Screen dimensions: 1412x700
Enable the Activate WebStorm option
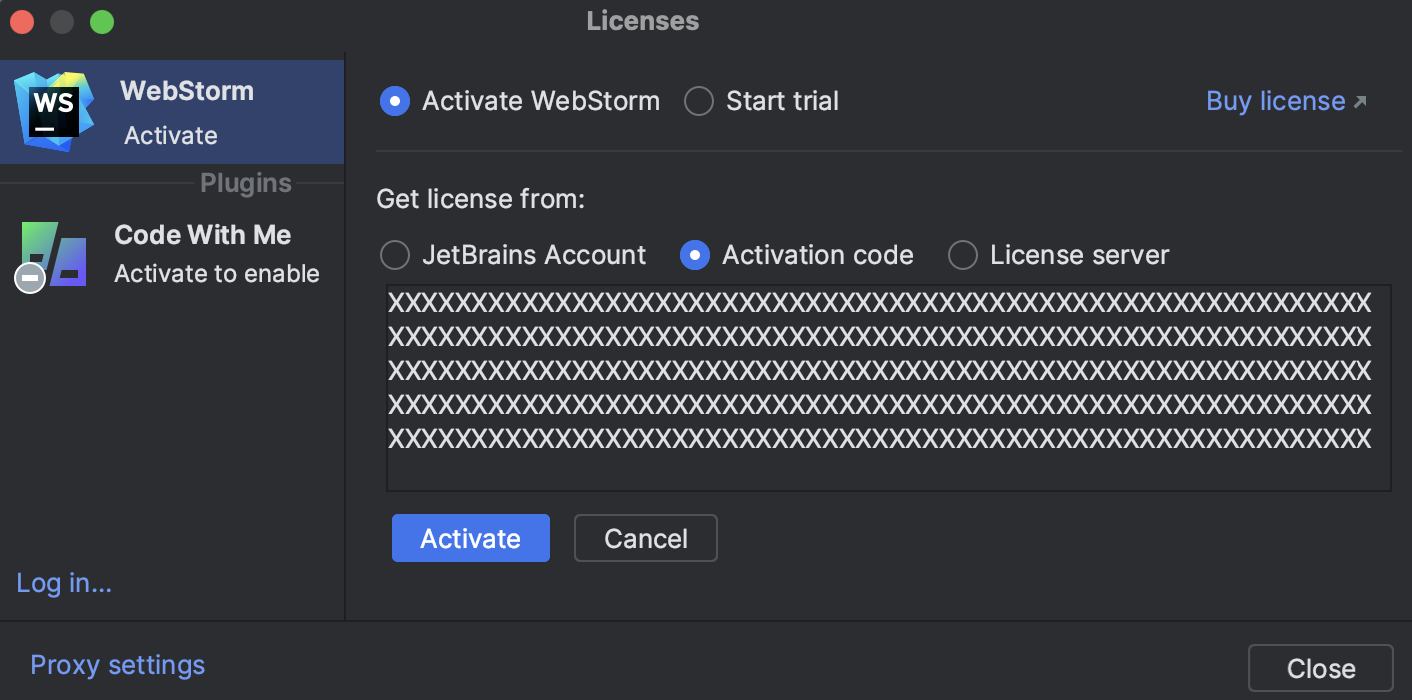394,100
